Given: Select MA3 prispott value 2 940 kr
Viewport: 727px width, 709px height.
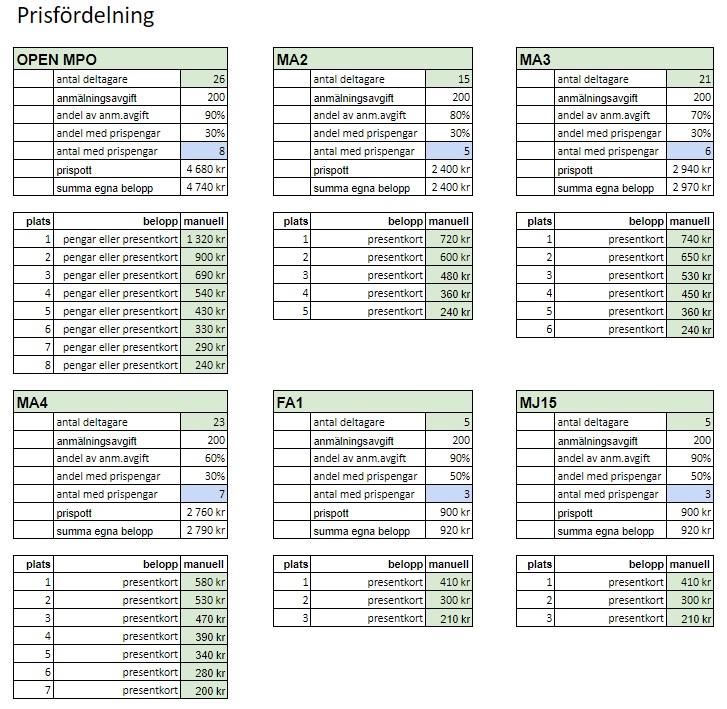Looking at the screenshot, I should pyautogui.click(x=690, y=169).
